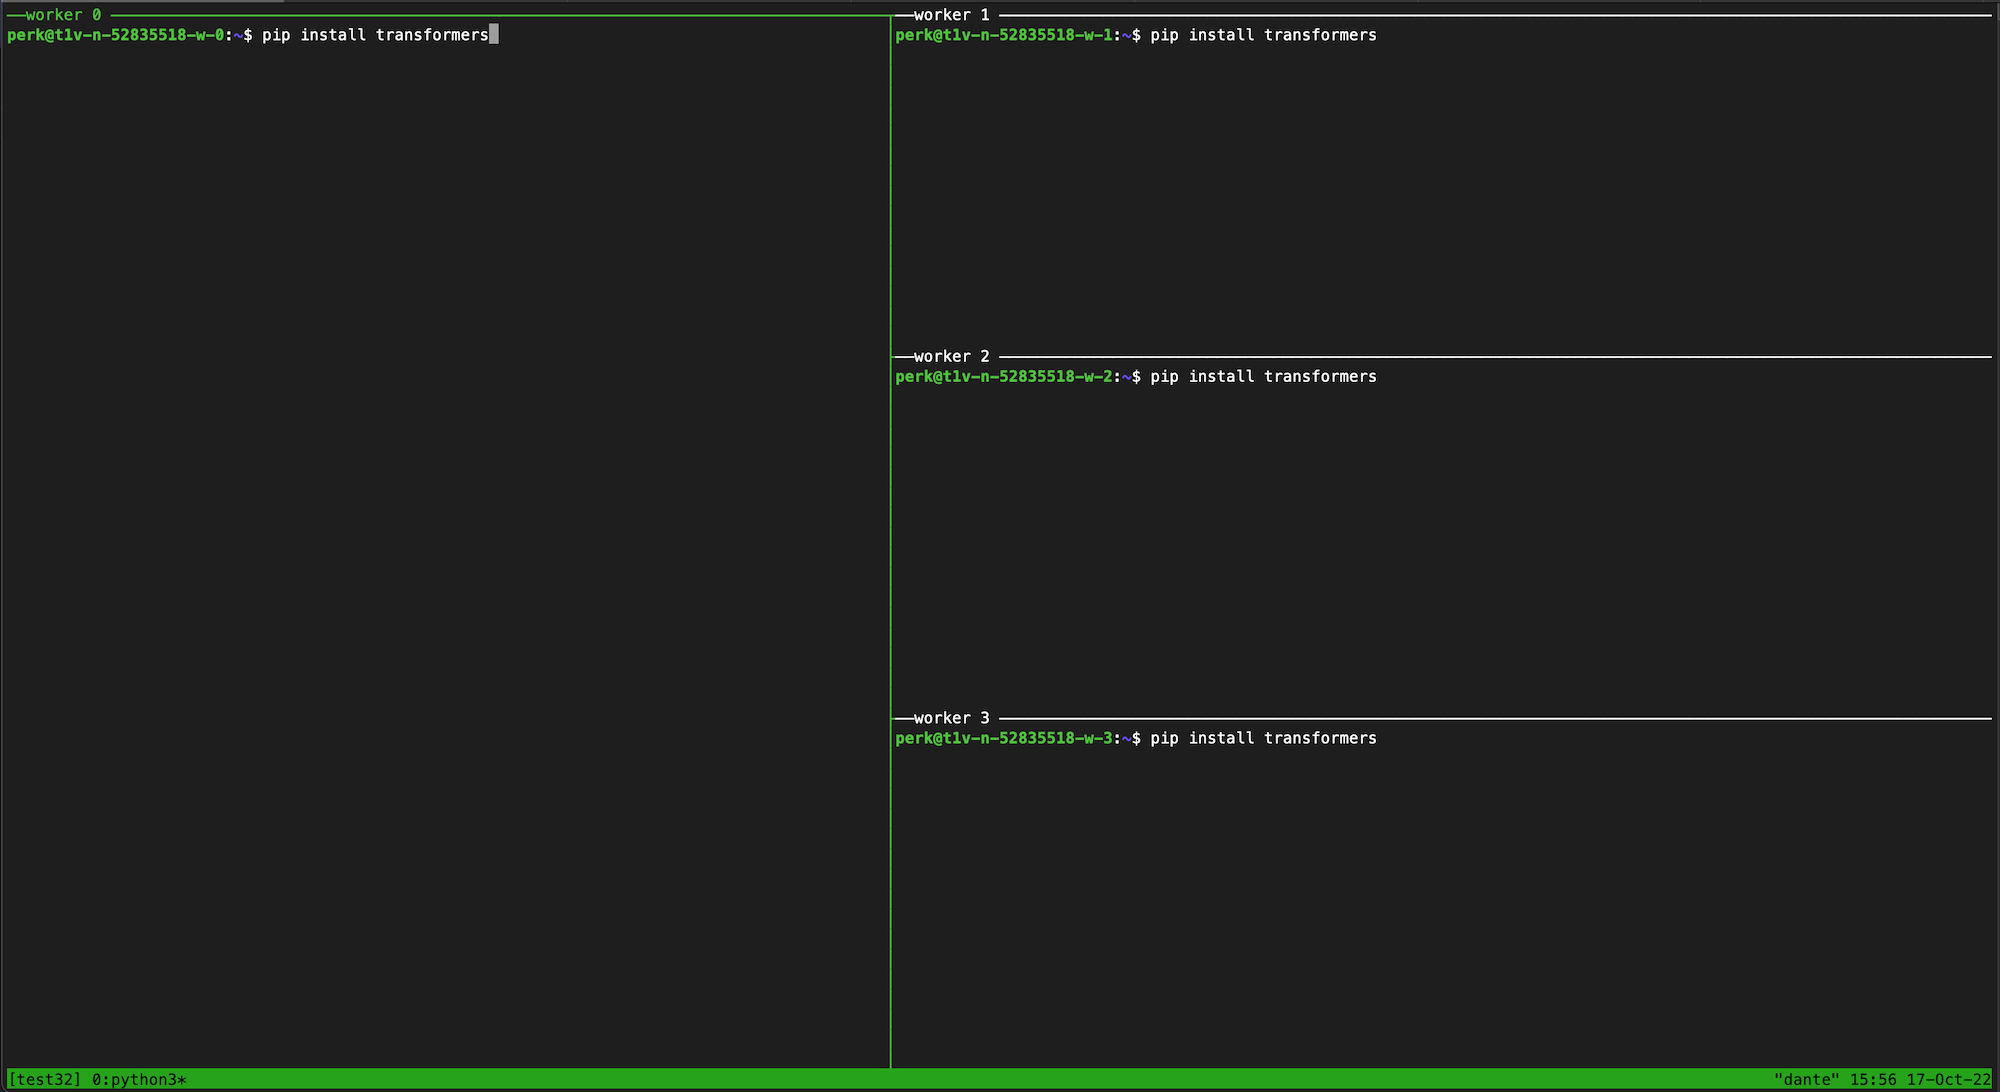Click pip install command in worker 3
Image resolution: width=2000 pixels, height=1092 pixels.
tap(1263, 738)
